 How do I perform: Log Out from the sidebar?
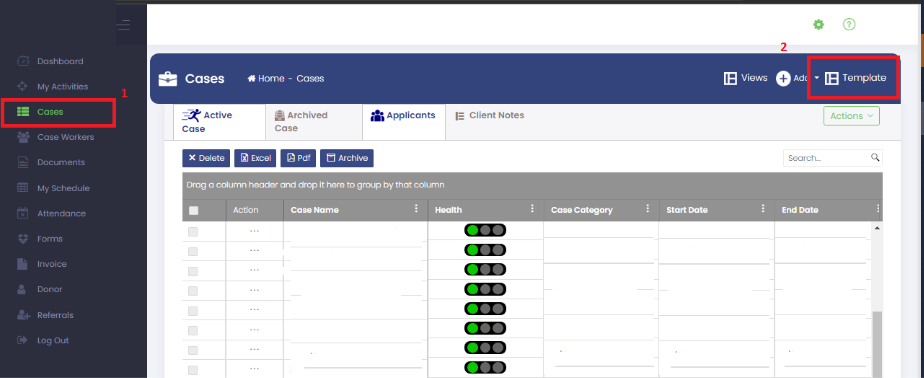click(53, 340)
